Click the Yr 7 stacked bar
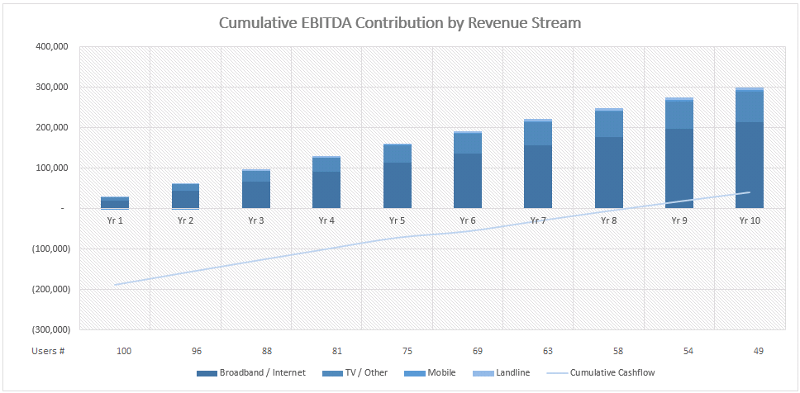The width and height of the screenshot is (800, 393). click(x=538, y=163)
